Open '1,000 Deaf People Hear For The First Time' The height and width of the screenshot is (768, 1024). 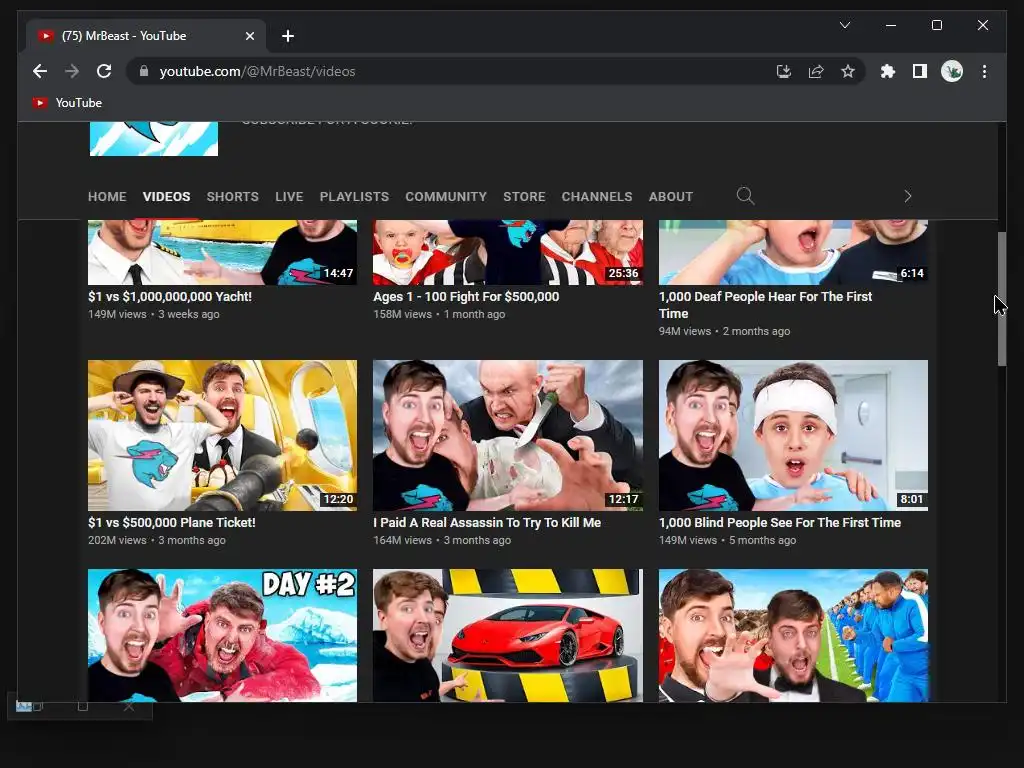tap(765, 305)
